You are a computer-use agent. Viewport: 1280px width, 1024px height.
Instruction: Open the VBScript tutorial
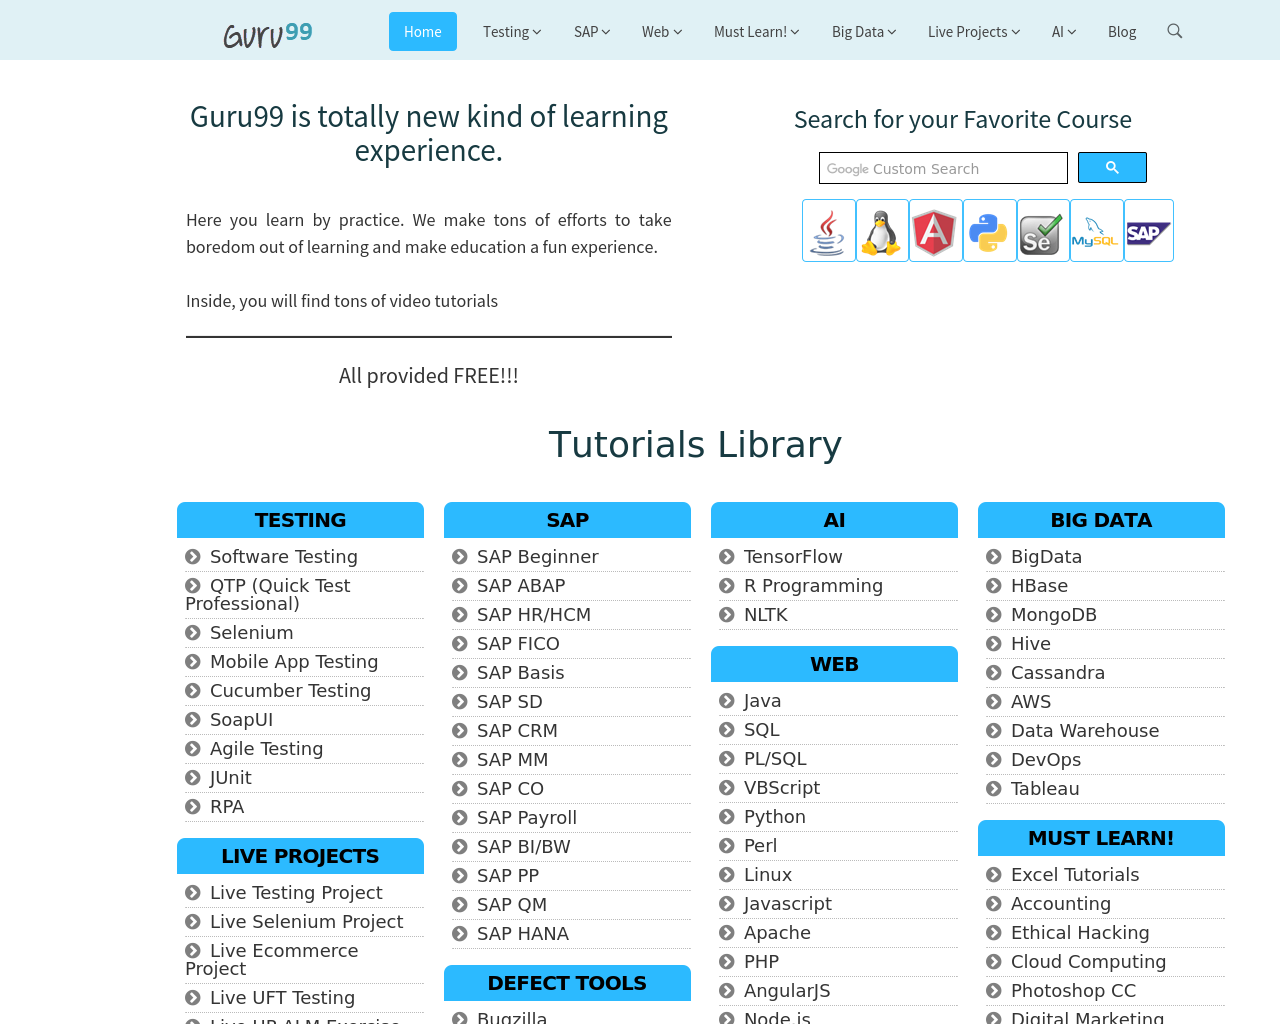coord(782,788)
